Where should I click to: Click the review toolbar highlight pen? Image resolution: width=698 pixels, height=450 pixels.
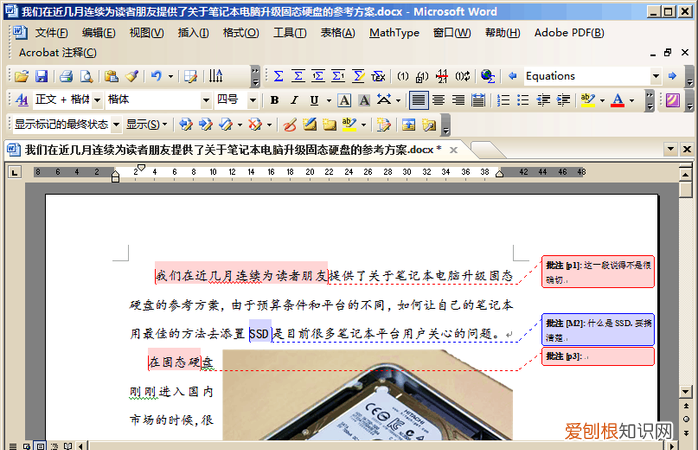pyautogui.click(x=349, y=125)
